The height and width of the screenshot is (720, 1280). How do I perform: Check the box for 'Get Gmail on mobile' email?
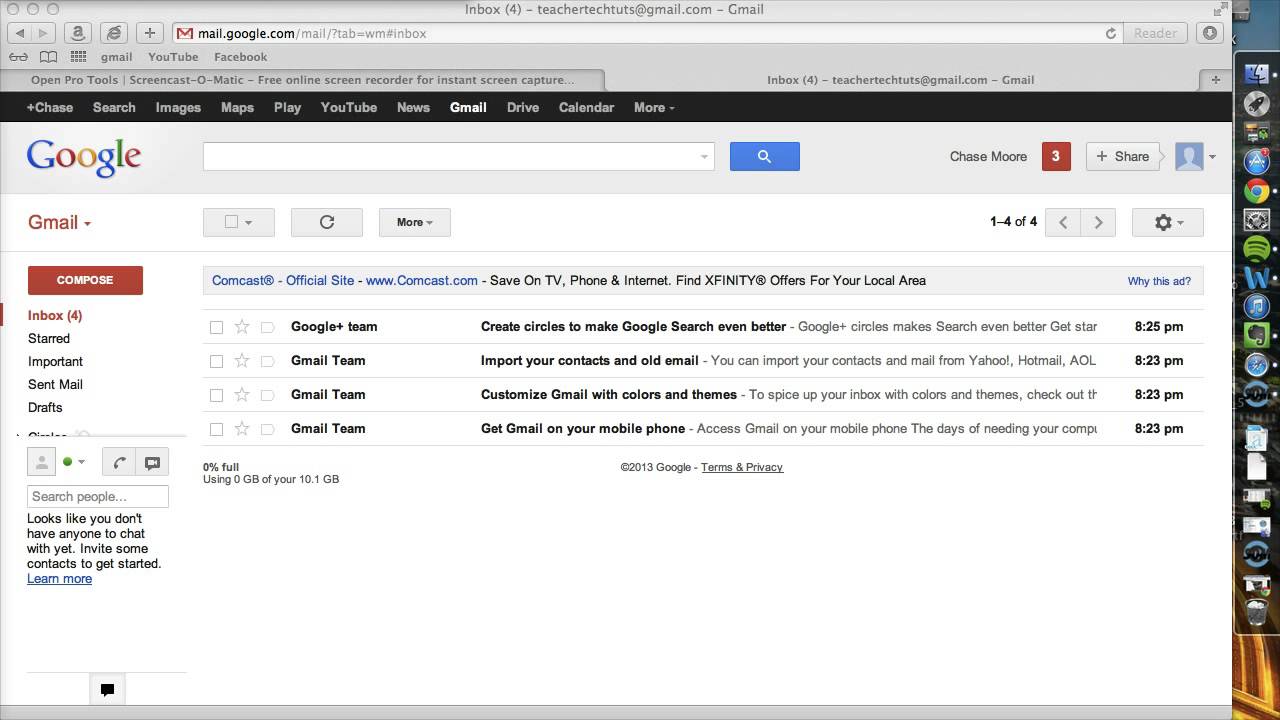tap(216, 429)
